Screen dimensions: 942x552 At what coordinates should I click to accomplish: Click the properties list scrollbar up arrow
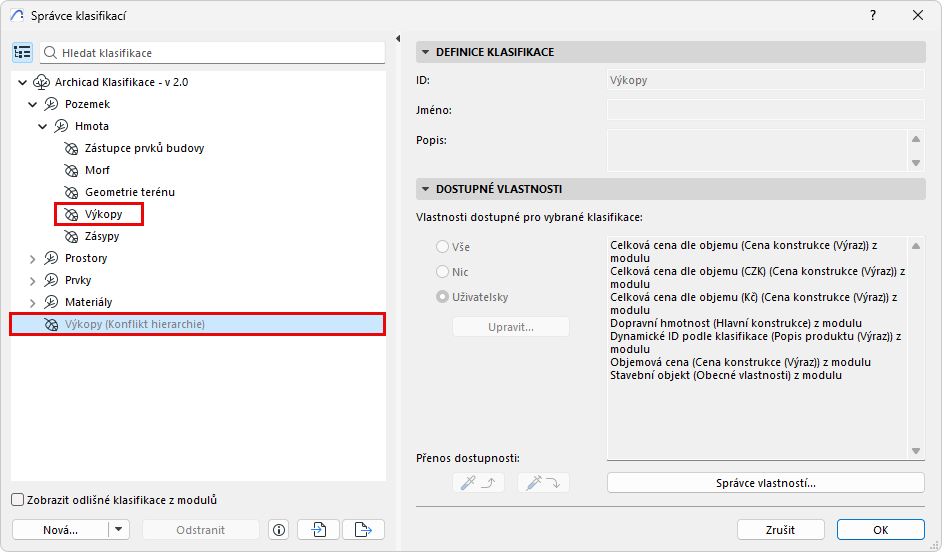coord(916,246)
